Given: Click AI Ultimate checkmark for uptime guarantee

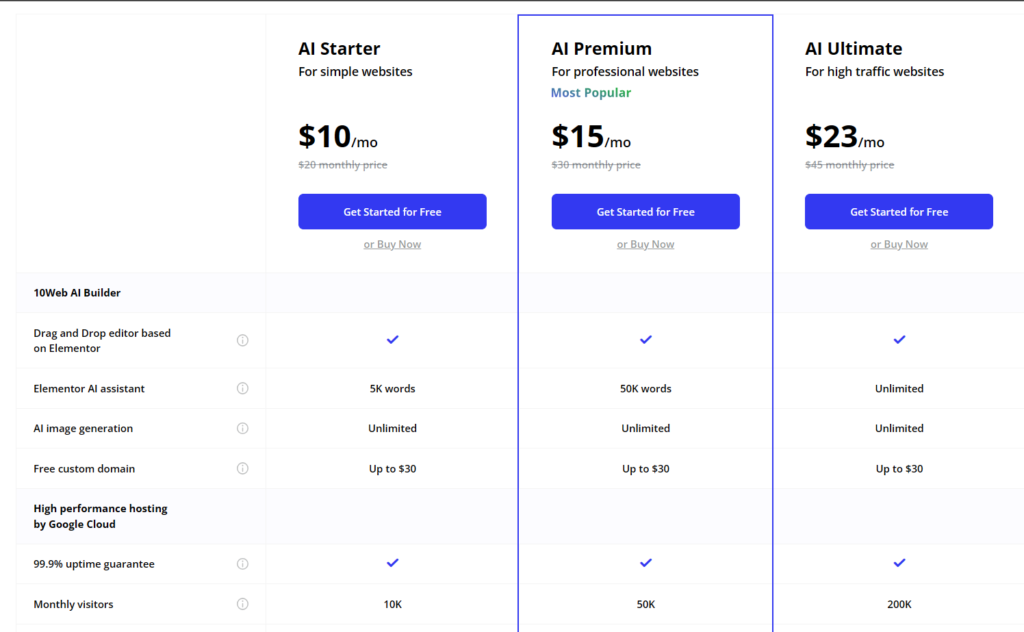Looking at the screenshot, I should [x=899, y=563].
